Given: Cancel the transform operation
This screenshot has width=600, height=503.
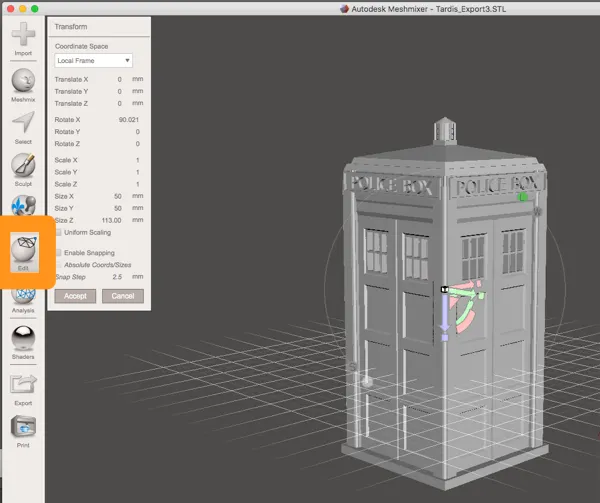Looking at the screenshot, I should click(123, 296).
